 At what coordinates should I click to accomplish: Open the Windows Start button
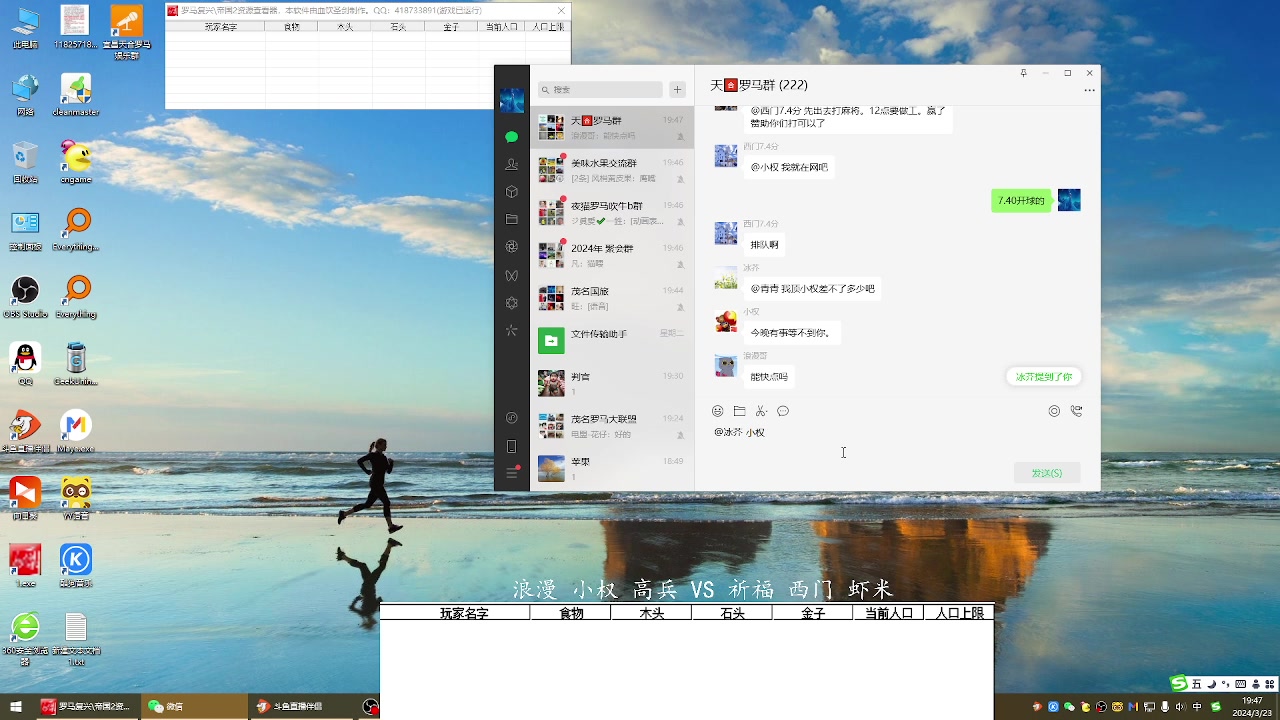pos(16,707)
